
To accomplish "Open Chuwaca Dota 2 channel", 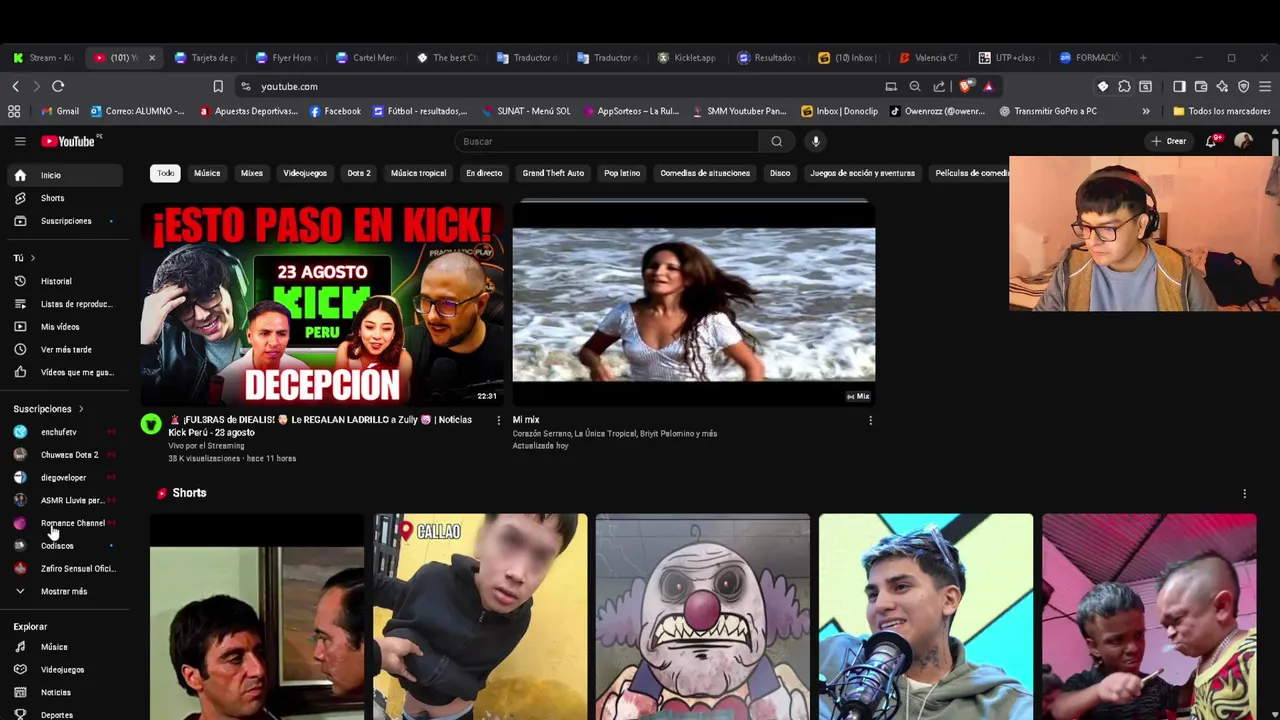I will tap(66, 455).
